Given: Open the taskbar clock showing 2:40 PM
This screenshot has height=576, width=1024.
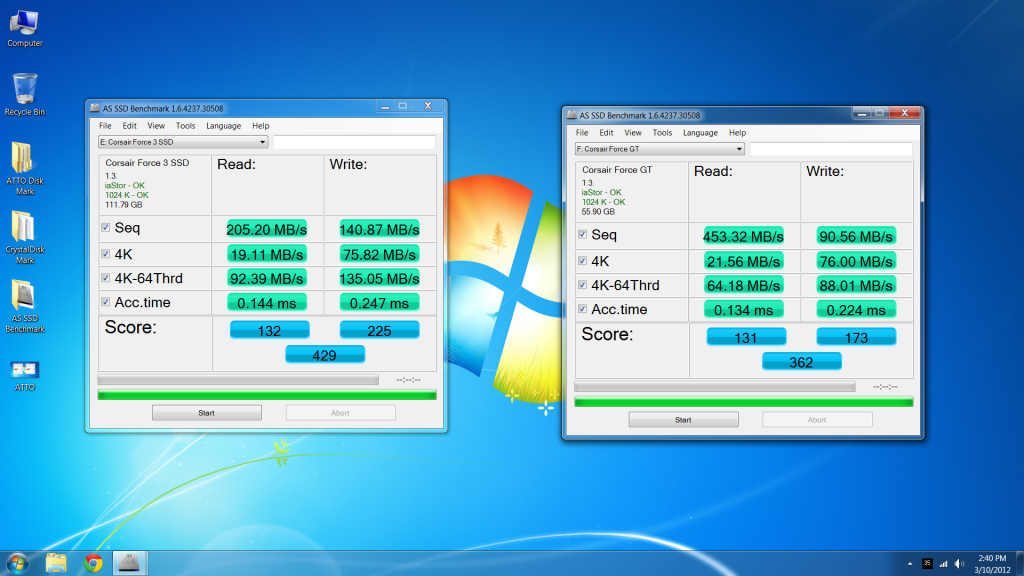Looking at the screenshot, I should (x=992, y=564).
